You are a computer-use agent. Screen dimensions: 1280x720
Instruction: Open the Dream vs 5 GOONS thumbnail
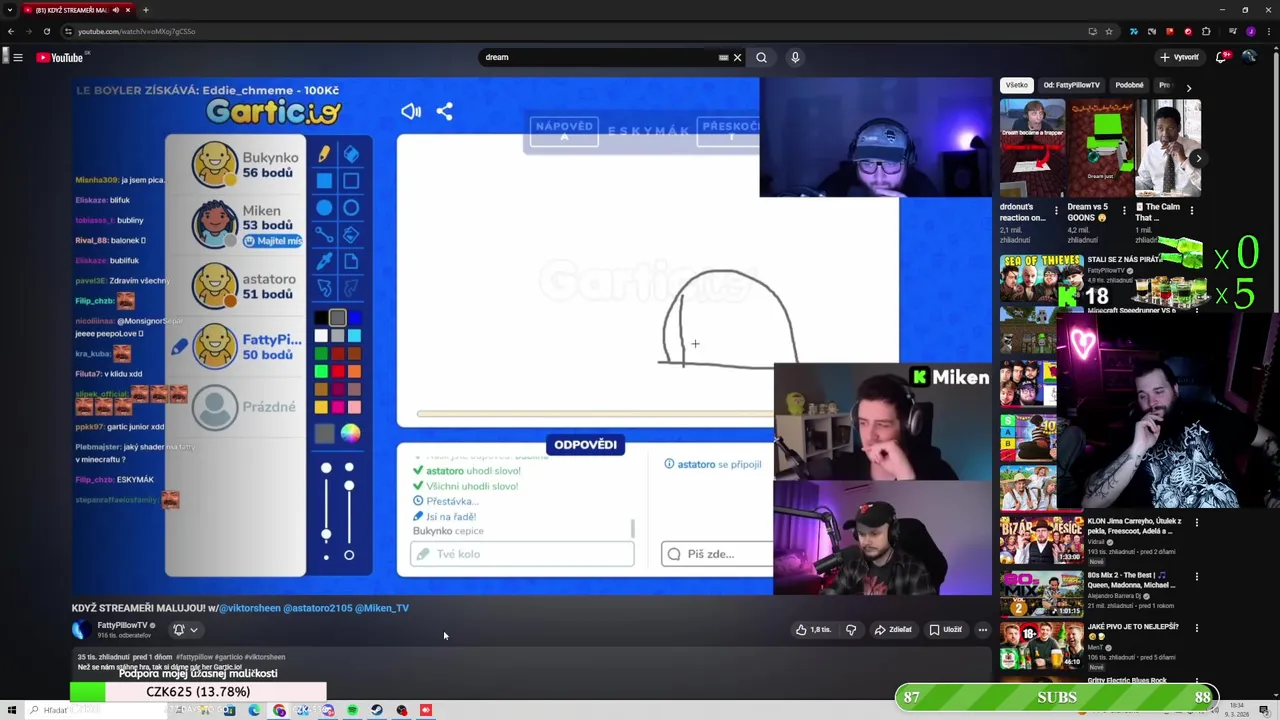coord(1100,148)
